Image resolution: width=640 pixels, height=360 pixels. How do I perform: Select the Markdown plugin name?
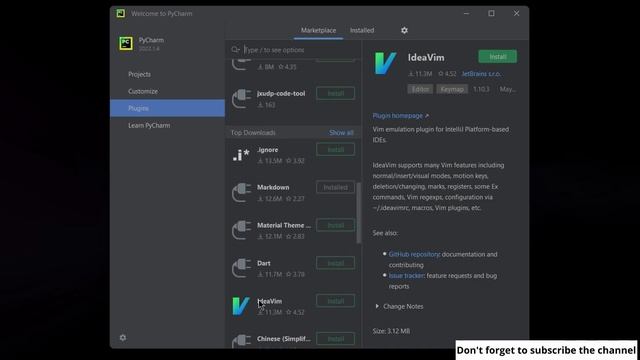pyautogui.click(x=273, y=187)
